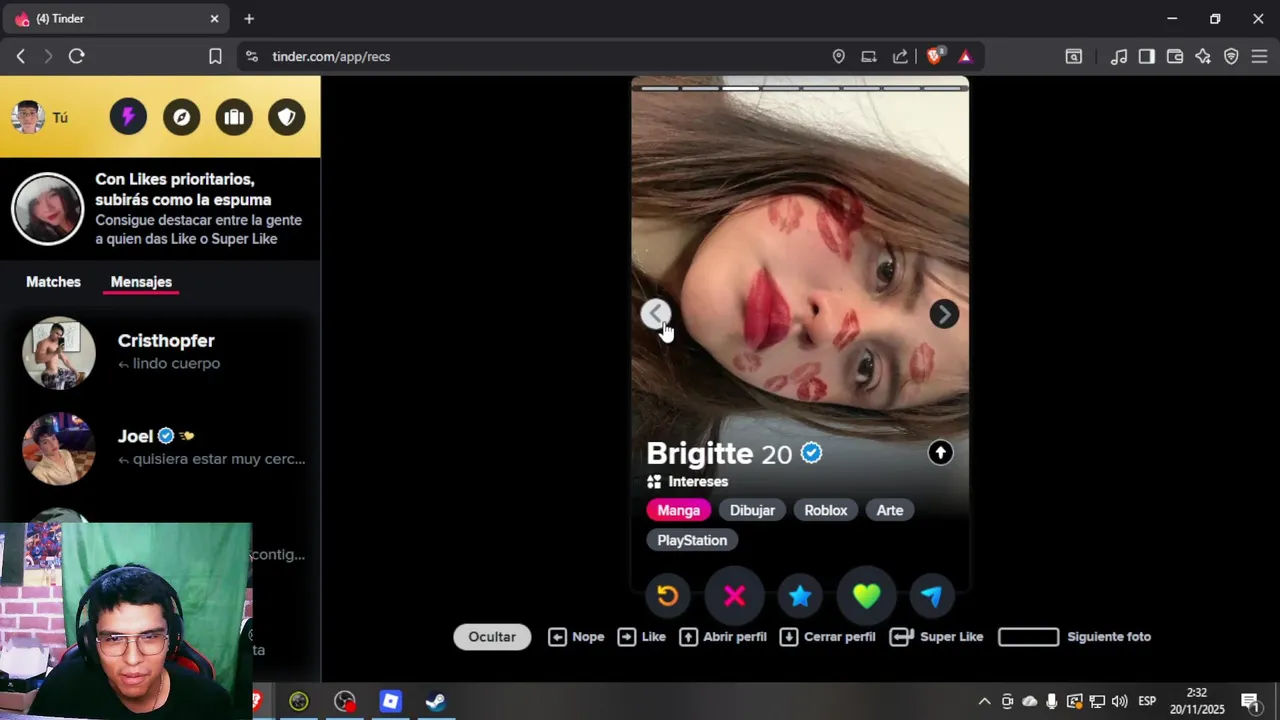Toggle the browser sidebar panel
This screenshot has height=720, width=1280.
click(1147, 57)
